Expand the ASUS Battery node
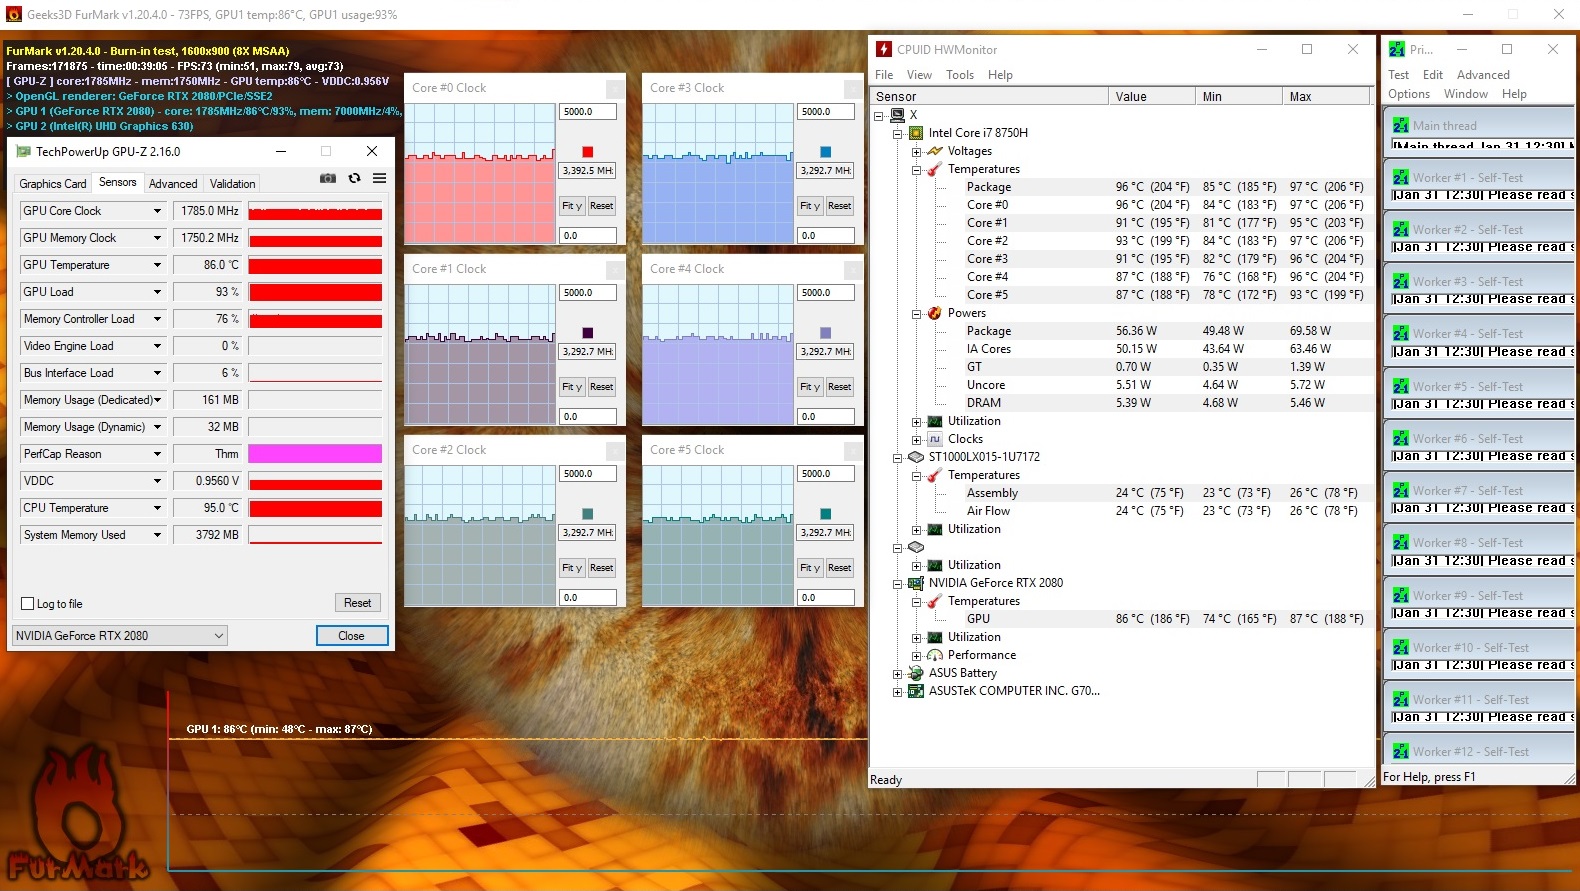Screen dimensions: 1580x891 tap(897, 674)
